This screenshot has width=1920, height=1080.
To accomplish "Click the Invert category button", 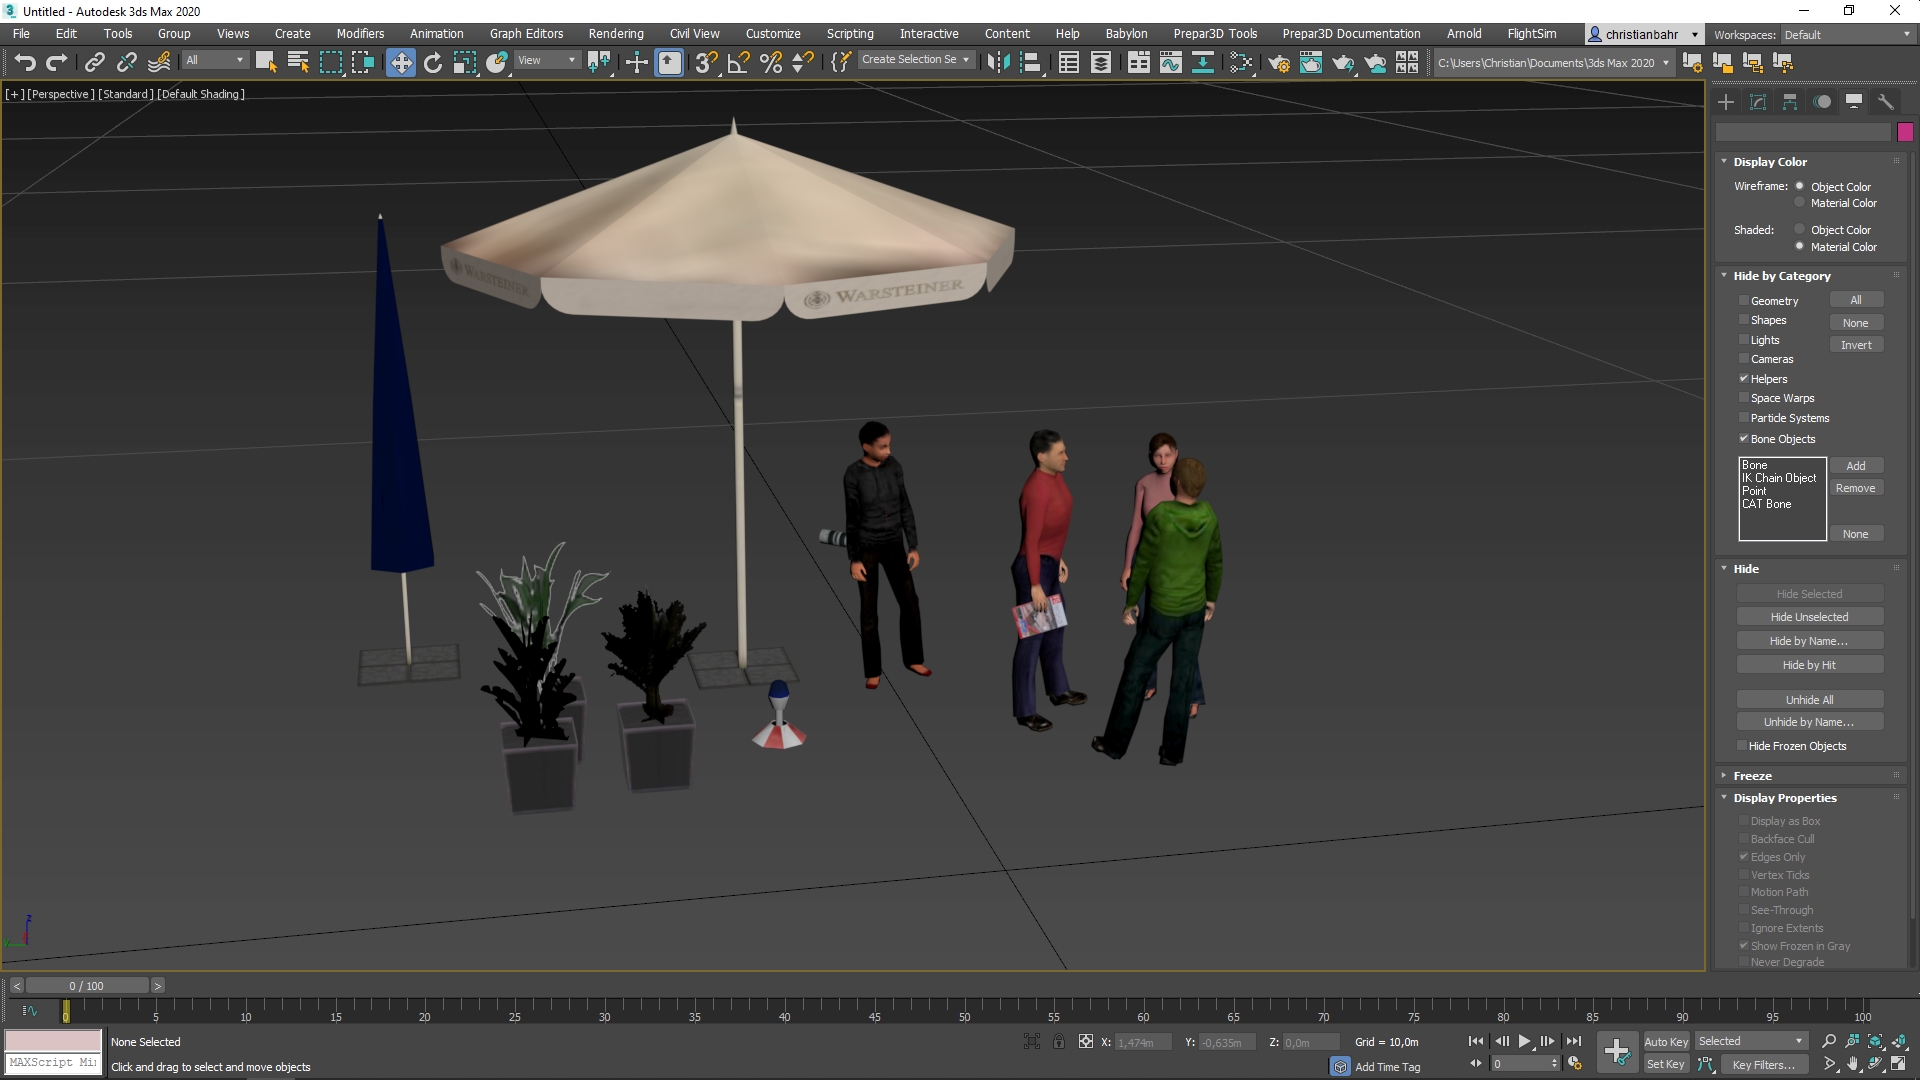I will (1856, 345).
